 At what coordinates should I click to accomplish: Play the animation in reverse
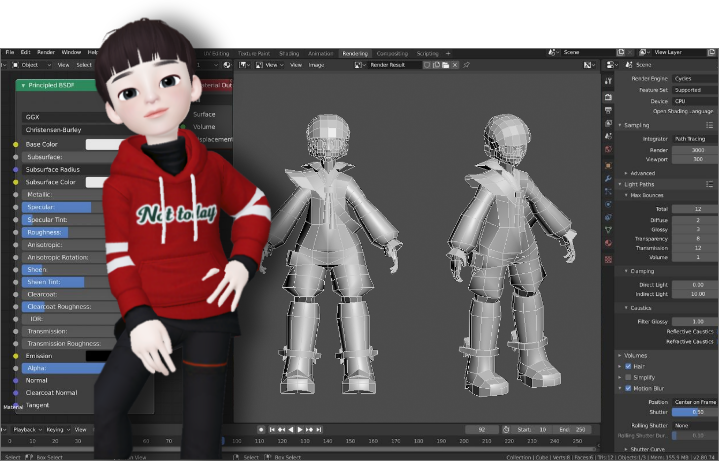(291, 430)
